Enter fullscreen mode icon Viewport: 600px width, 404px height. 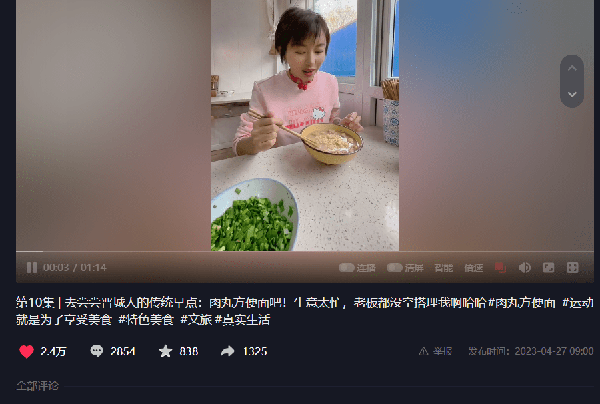click(572, 267)
